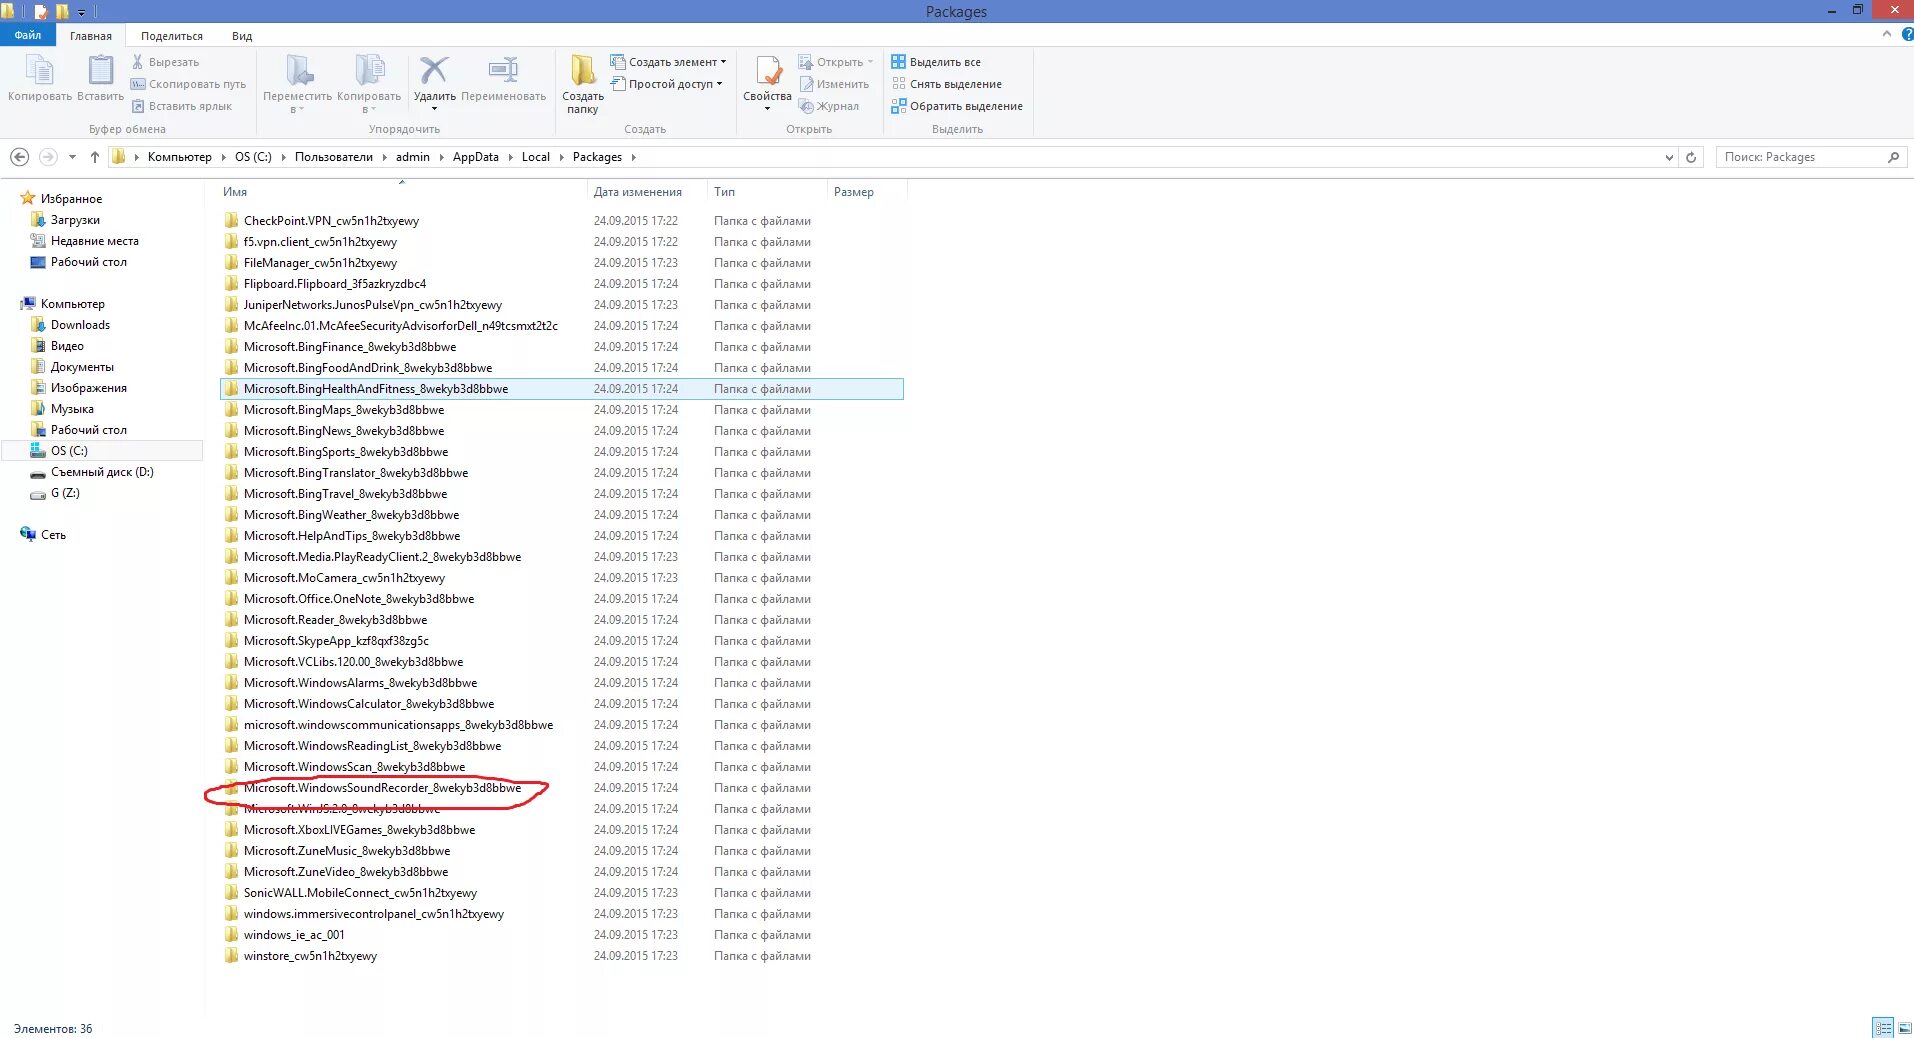Expand the address bar history dropdown

1669,157
